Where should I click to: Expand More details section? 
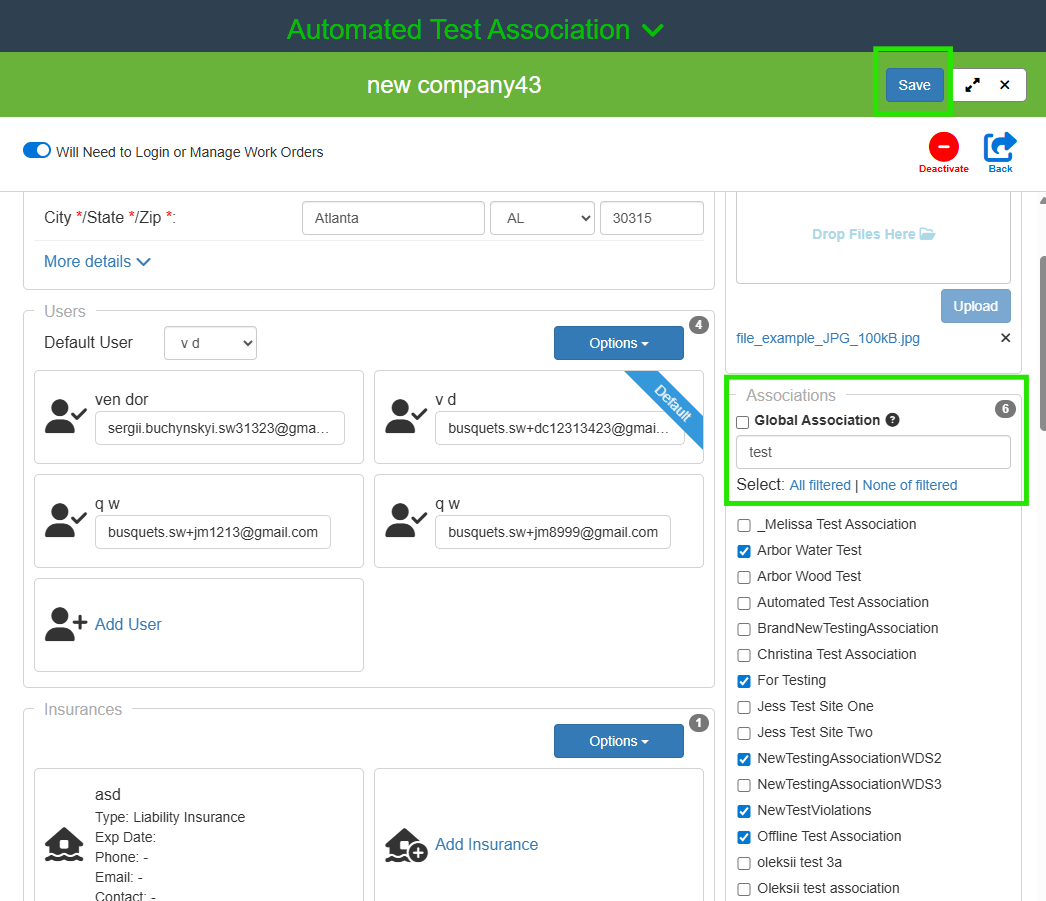coord(97,262)
